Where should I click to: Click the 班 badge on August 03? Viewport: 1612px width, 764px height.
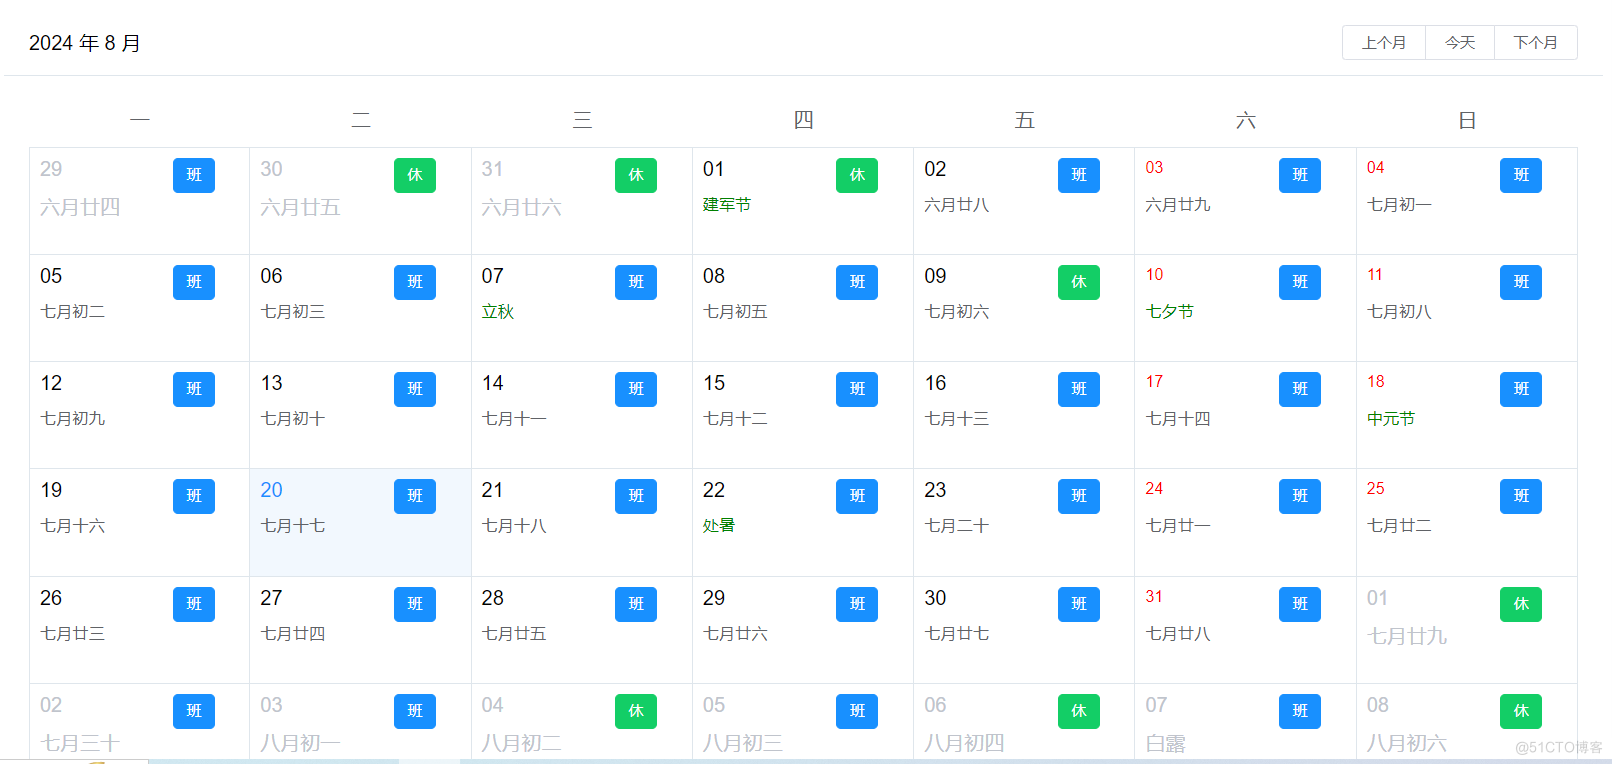[1300, 175]
